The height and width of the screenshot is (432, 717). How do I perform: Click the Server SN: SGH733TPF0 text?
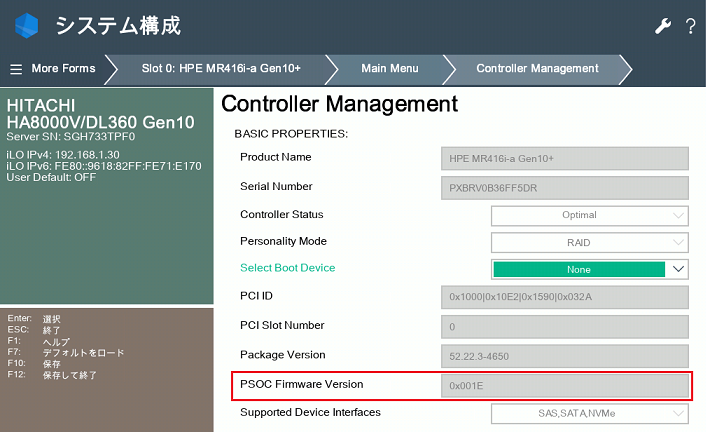click(70, 137)
